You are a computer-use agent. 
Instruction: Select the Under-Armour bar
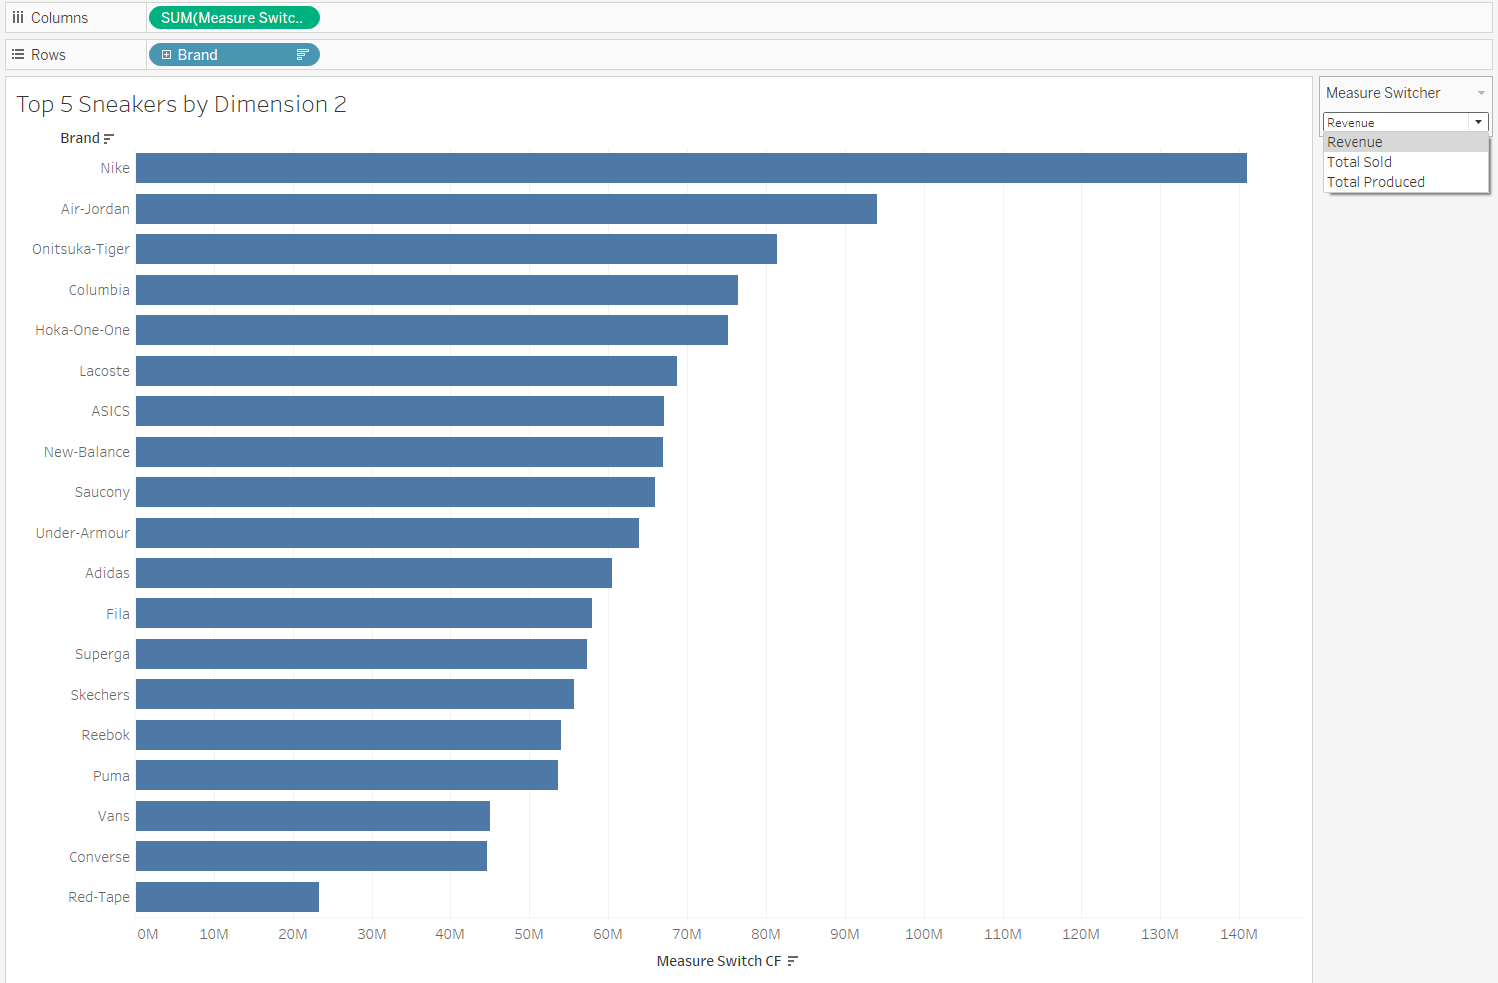[x=387, y=533]
